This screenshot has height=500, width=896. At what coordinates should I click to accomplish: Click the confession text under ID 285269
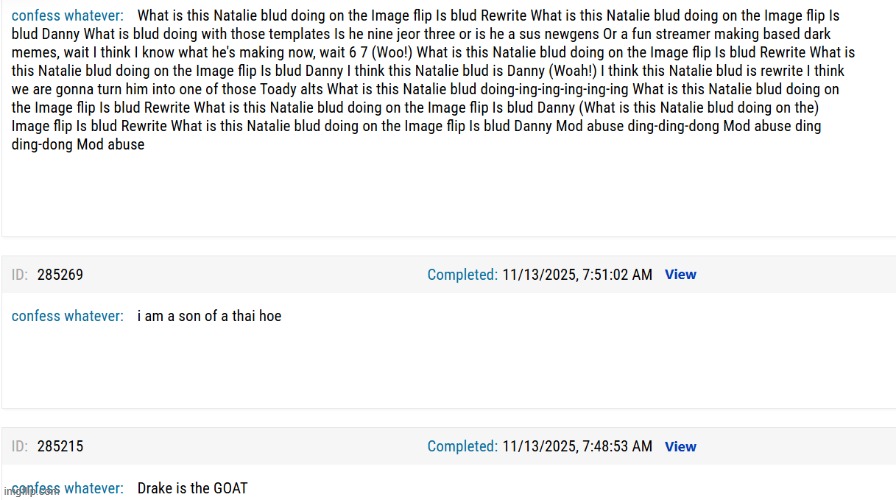[209, 316]
